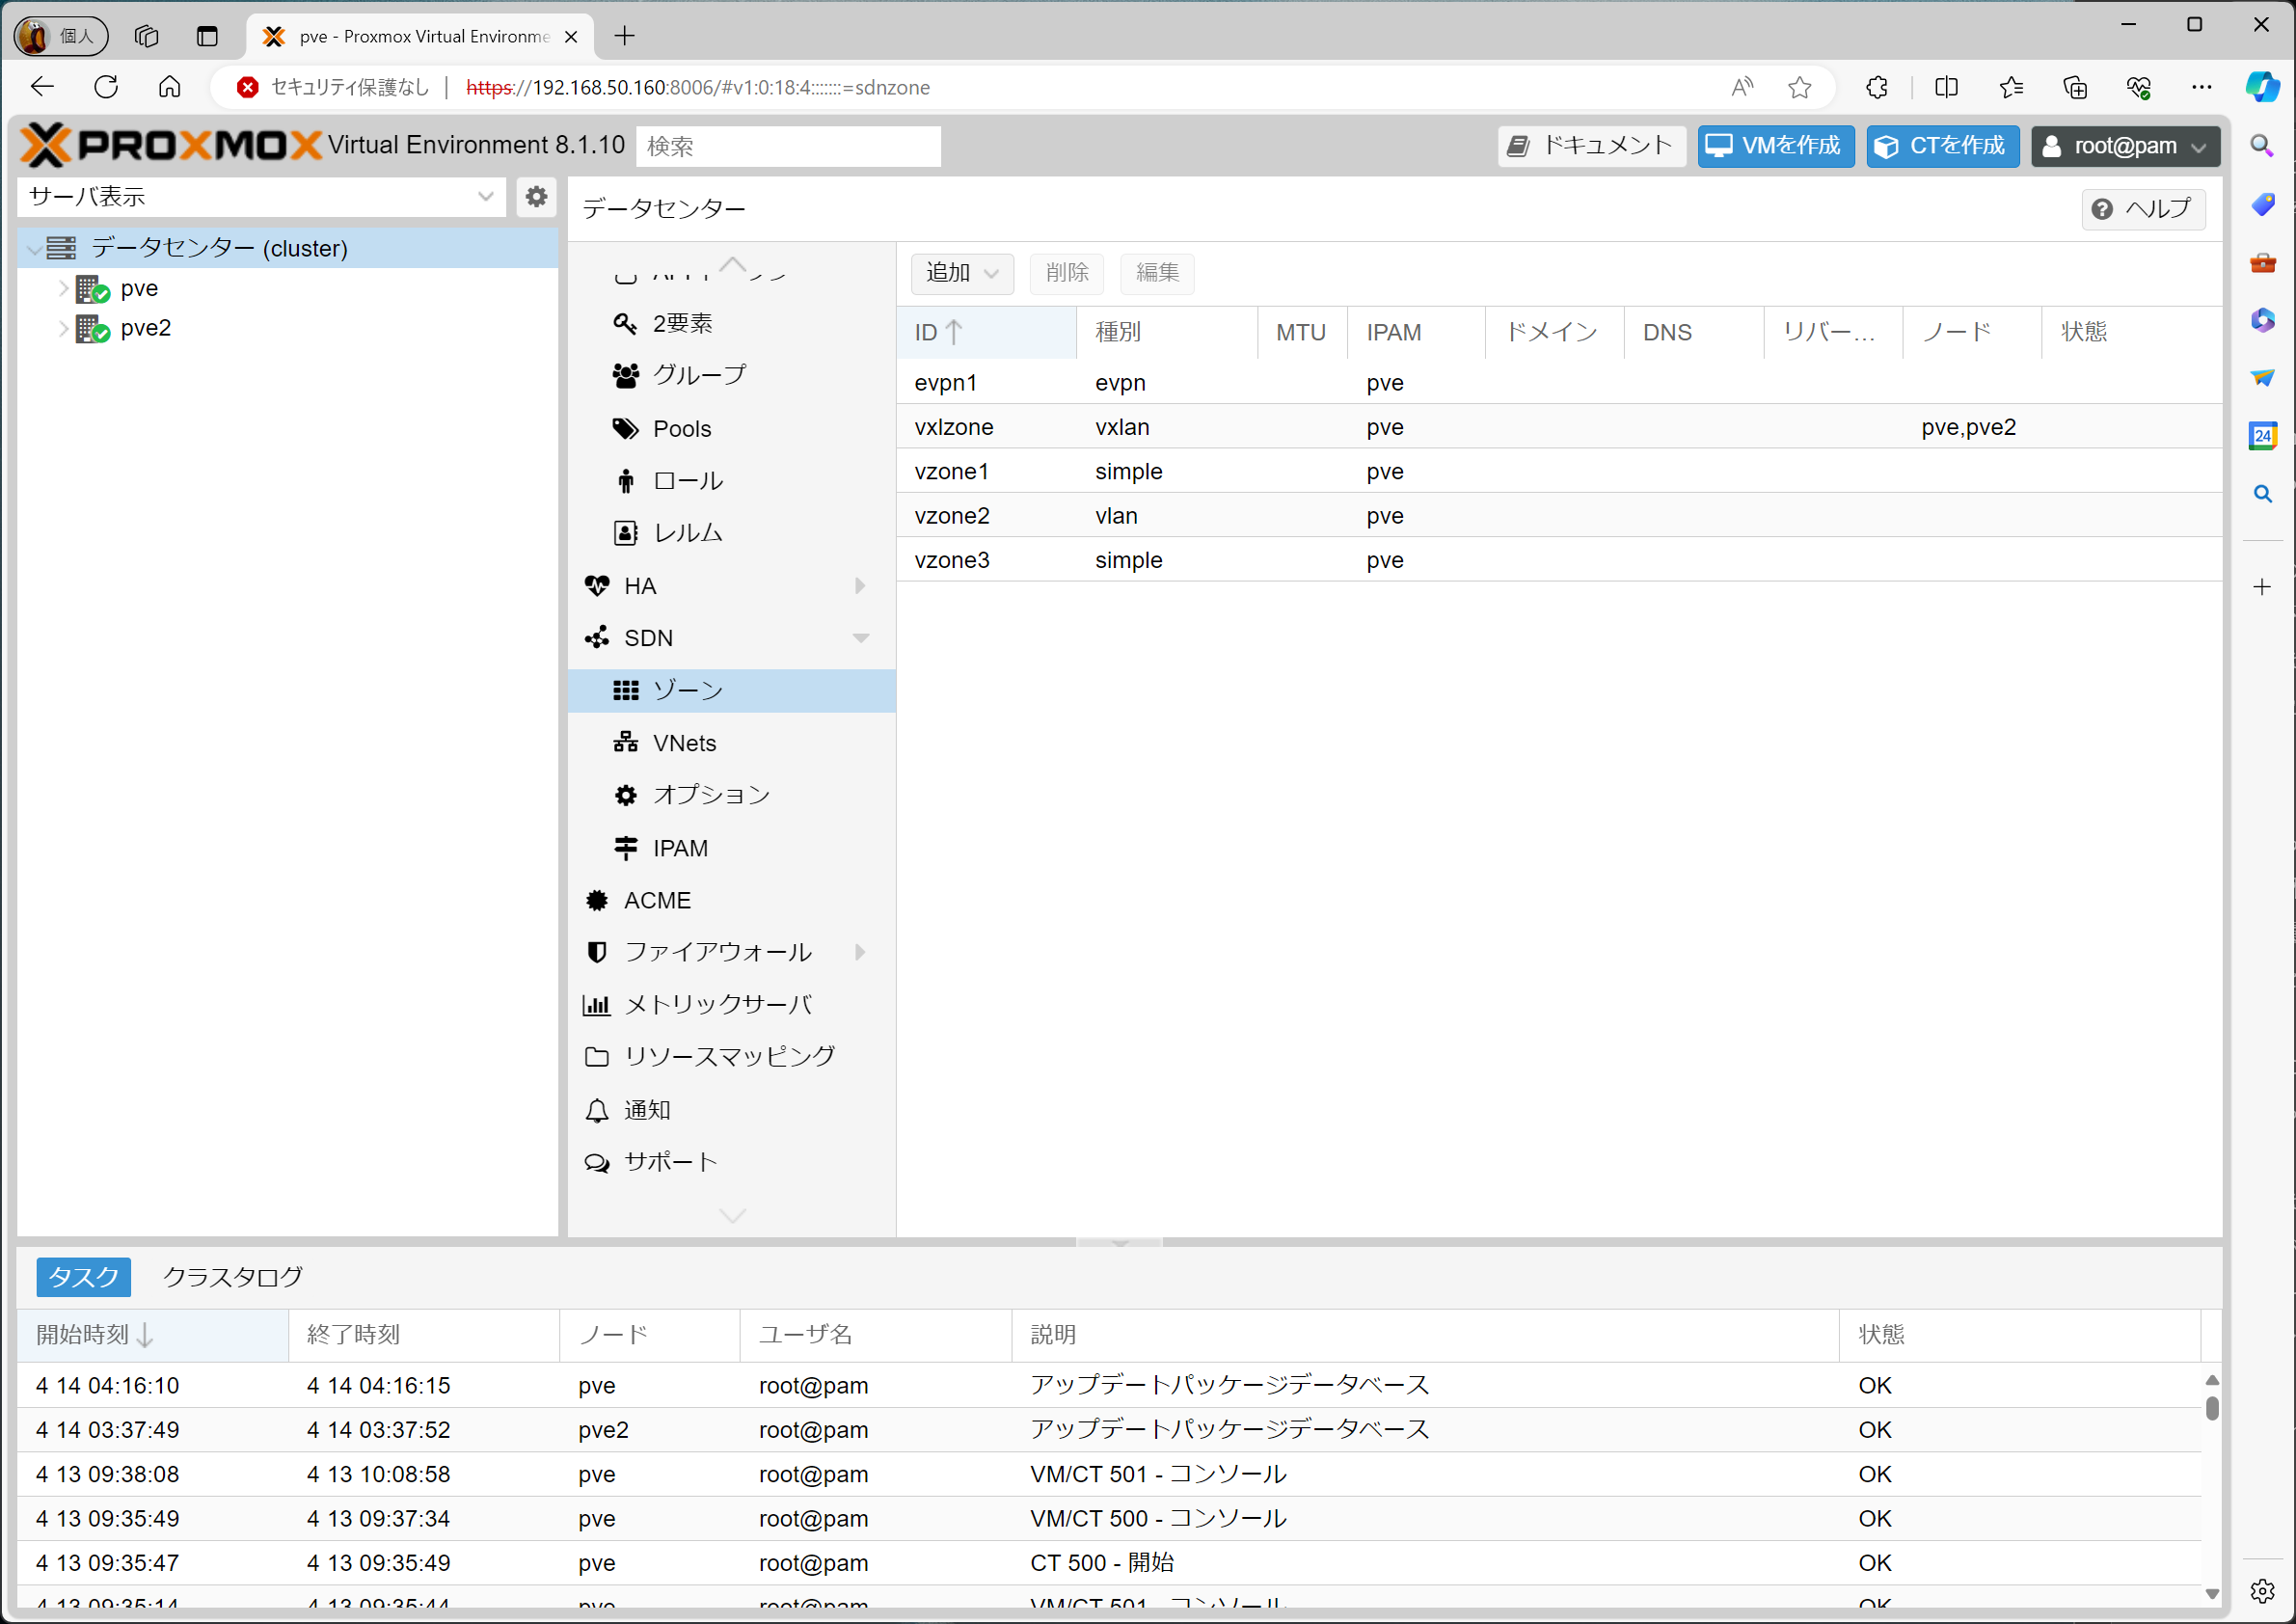Open the Pools tag entry
Image resolution: width=2296 pixels, height=1624 pixels.
coord(681,429)
